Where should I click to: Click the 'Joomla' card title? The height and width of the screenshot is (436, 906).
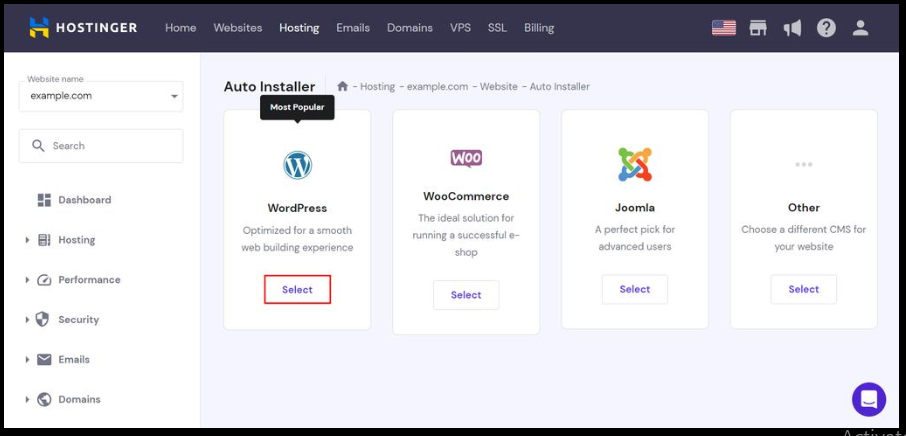pos(635,207)
